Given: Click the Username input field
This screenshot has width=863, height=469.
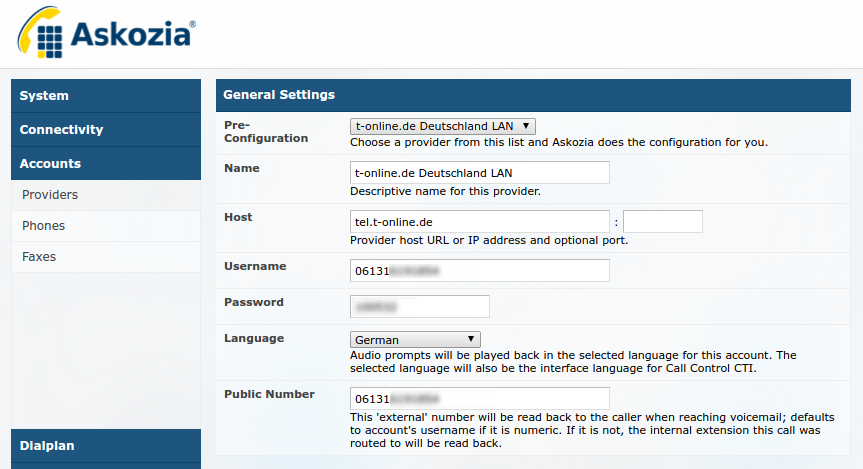Looking at the screenshot, I should pos(479,271).
